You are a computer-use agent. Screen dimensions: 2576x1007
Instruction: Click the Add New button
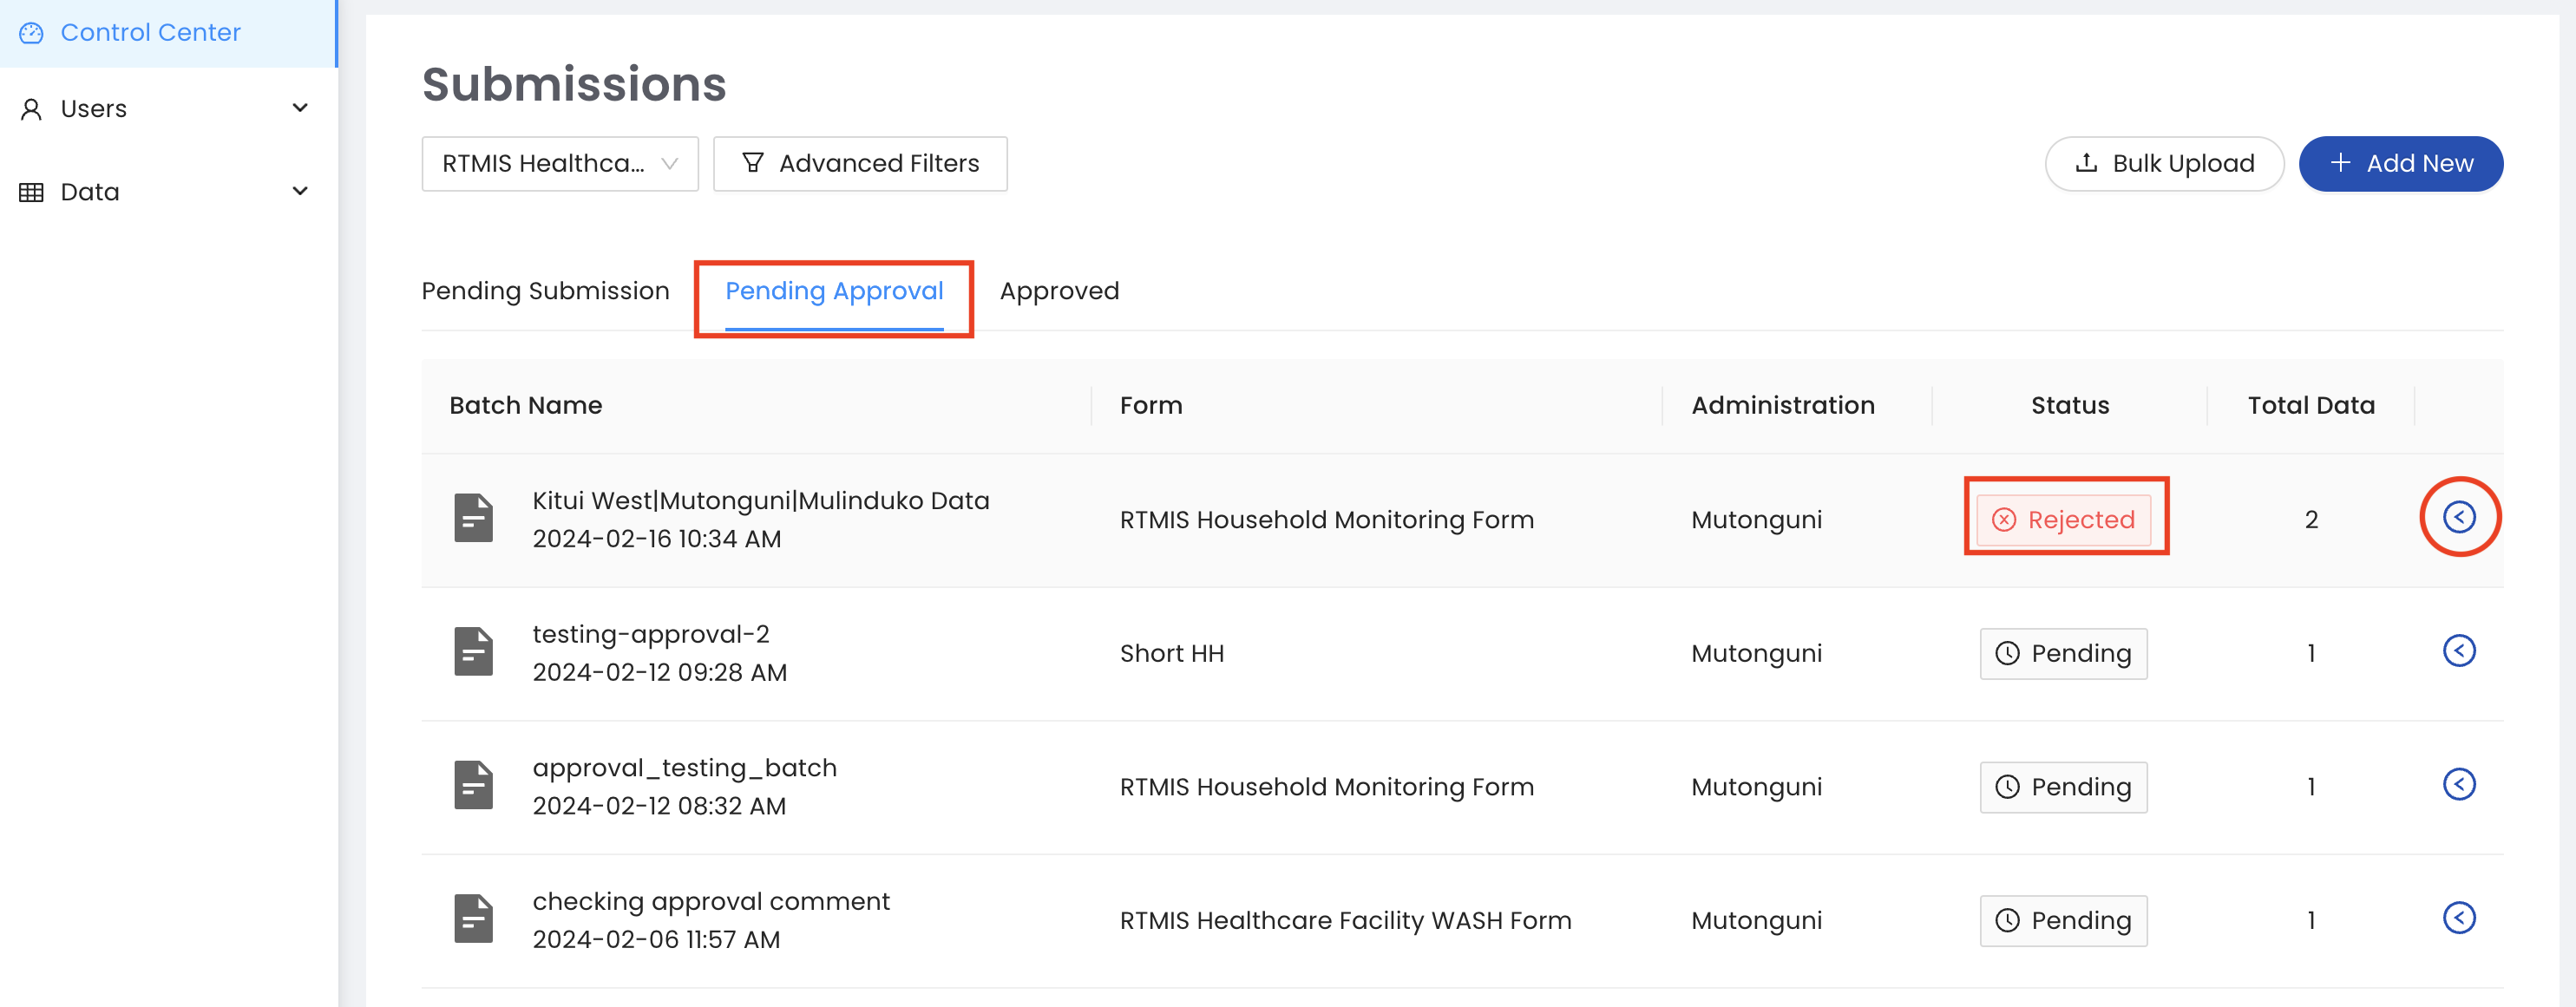coord(2399,164)
